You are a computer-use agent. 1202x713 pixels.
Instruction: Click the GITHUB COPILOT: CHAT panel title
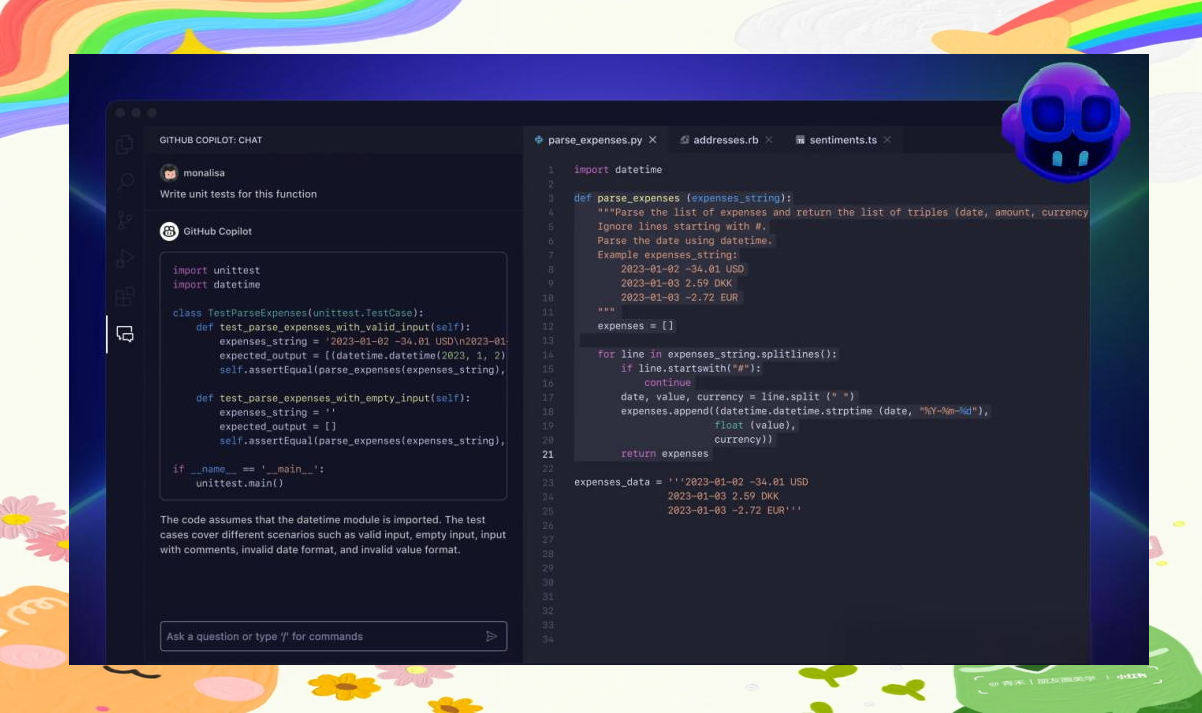coord(211,140)
